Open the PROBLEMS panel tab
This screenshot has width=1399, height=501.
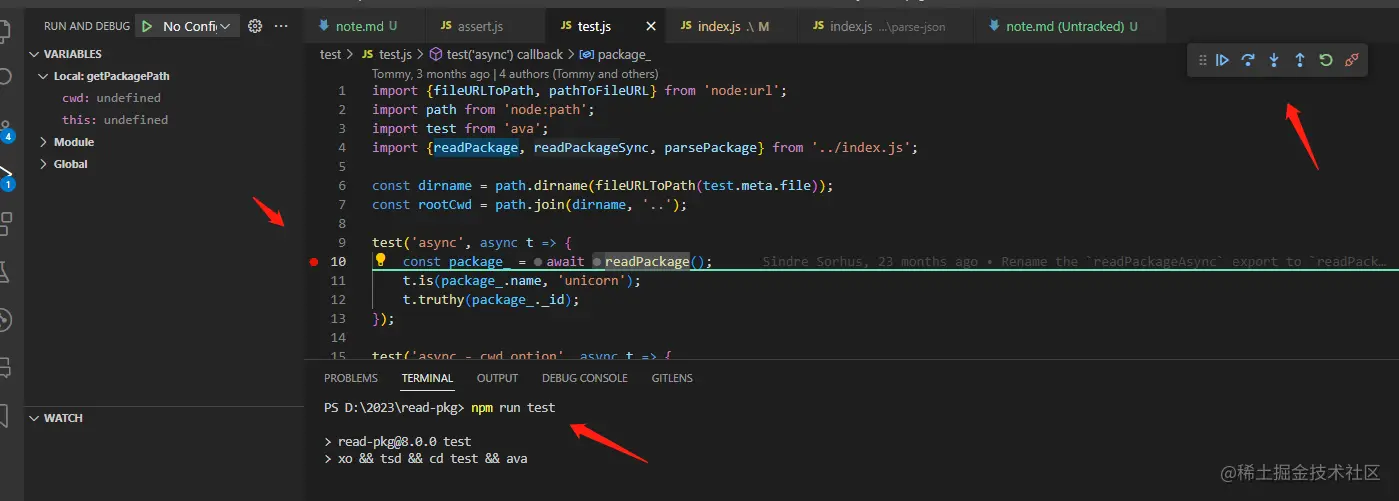coord(351,378)
